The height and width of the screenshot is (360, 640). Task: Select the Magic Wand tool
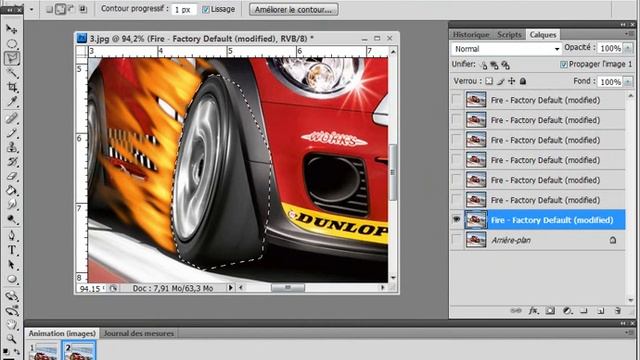click(x=11, y=73)
